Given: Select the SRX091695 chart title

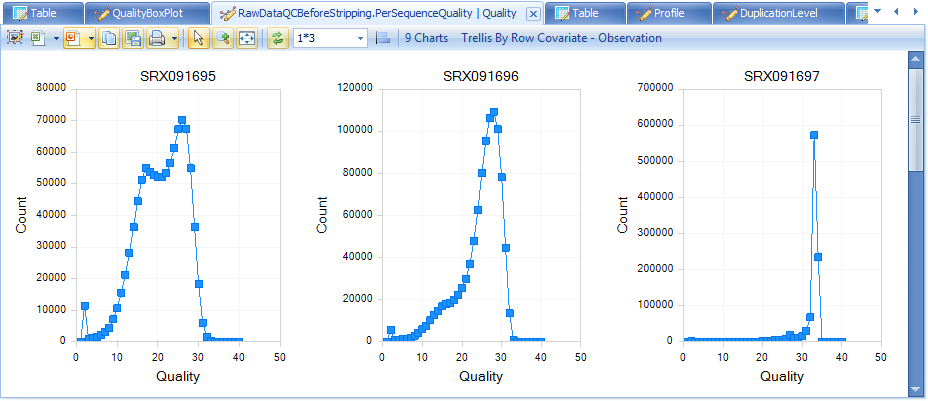Looking at the screenshot, I should [x=178, y=76].
